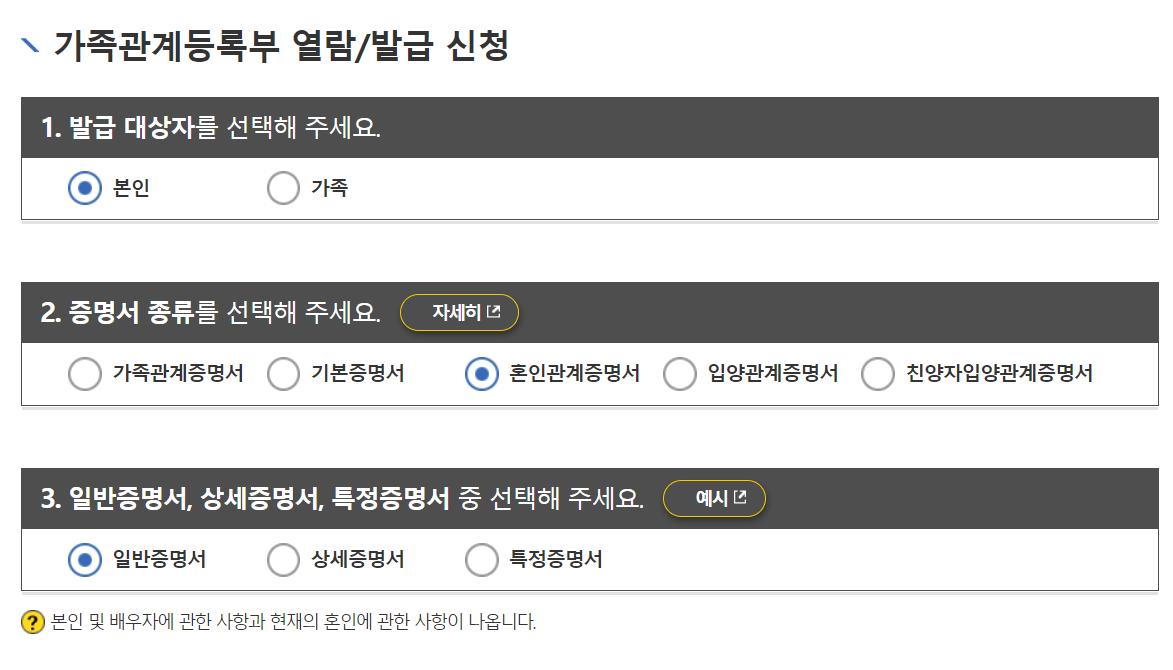Open the 예시 example button

pyautogui.click(x=714, y=498)
